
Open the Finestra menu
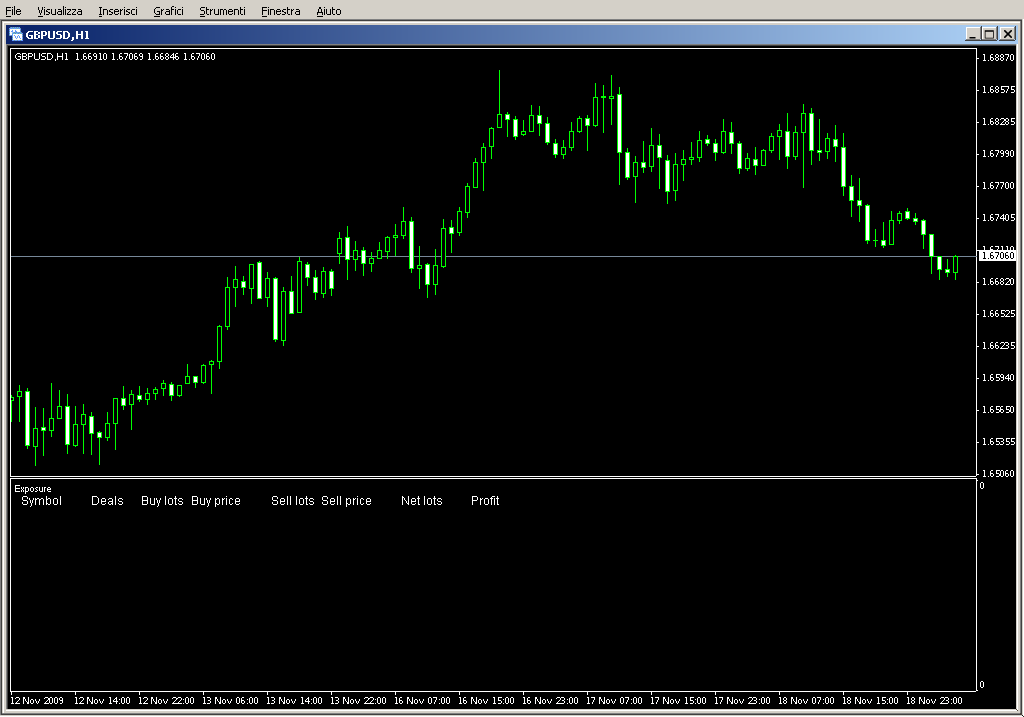[x=280, y=11]
